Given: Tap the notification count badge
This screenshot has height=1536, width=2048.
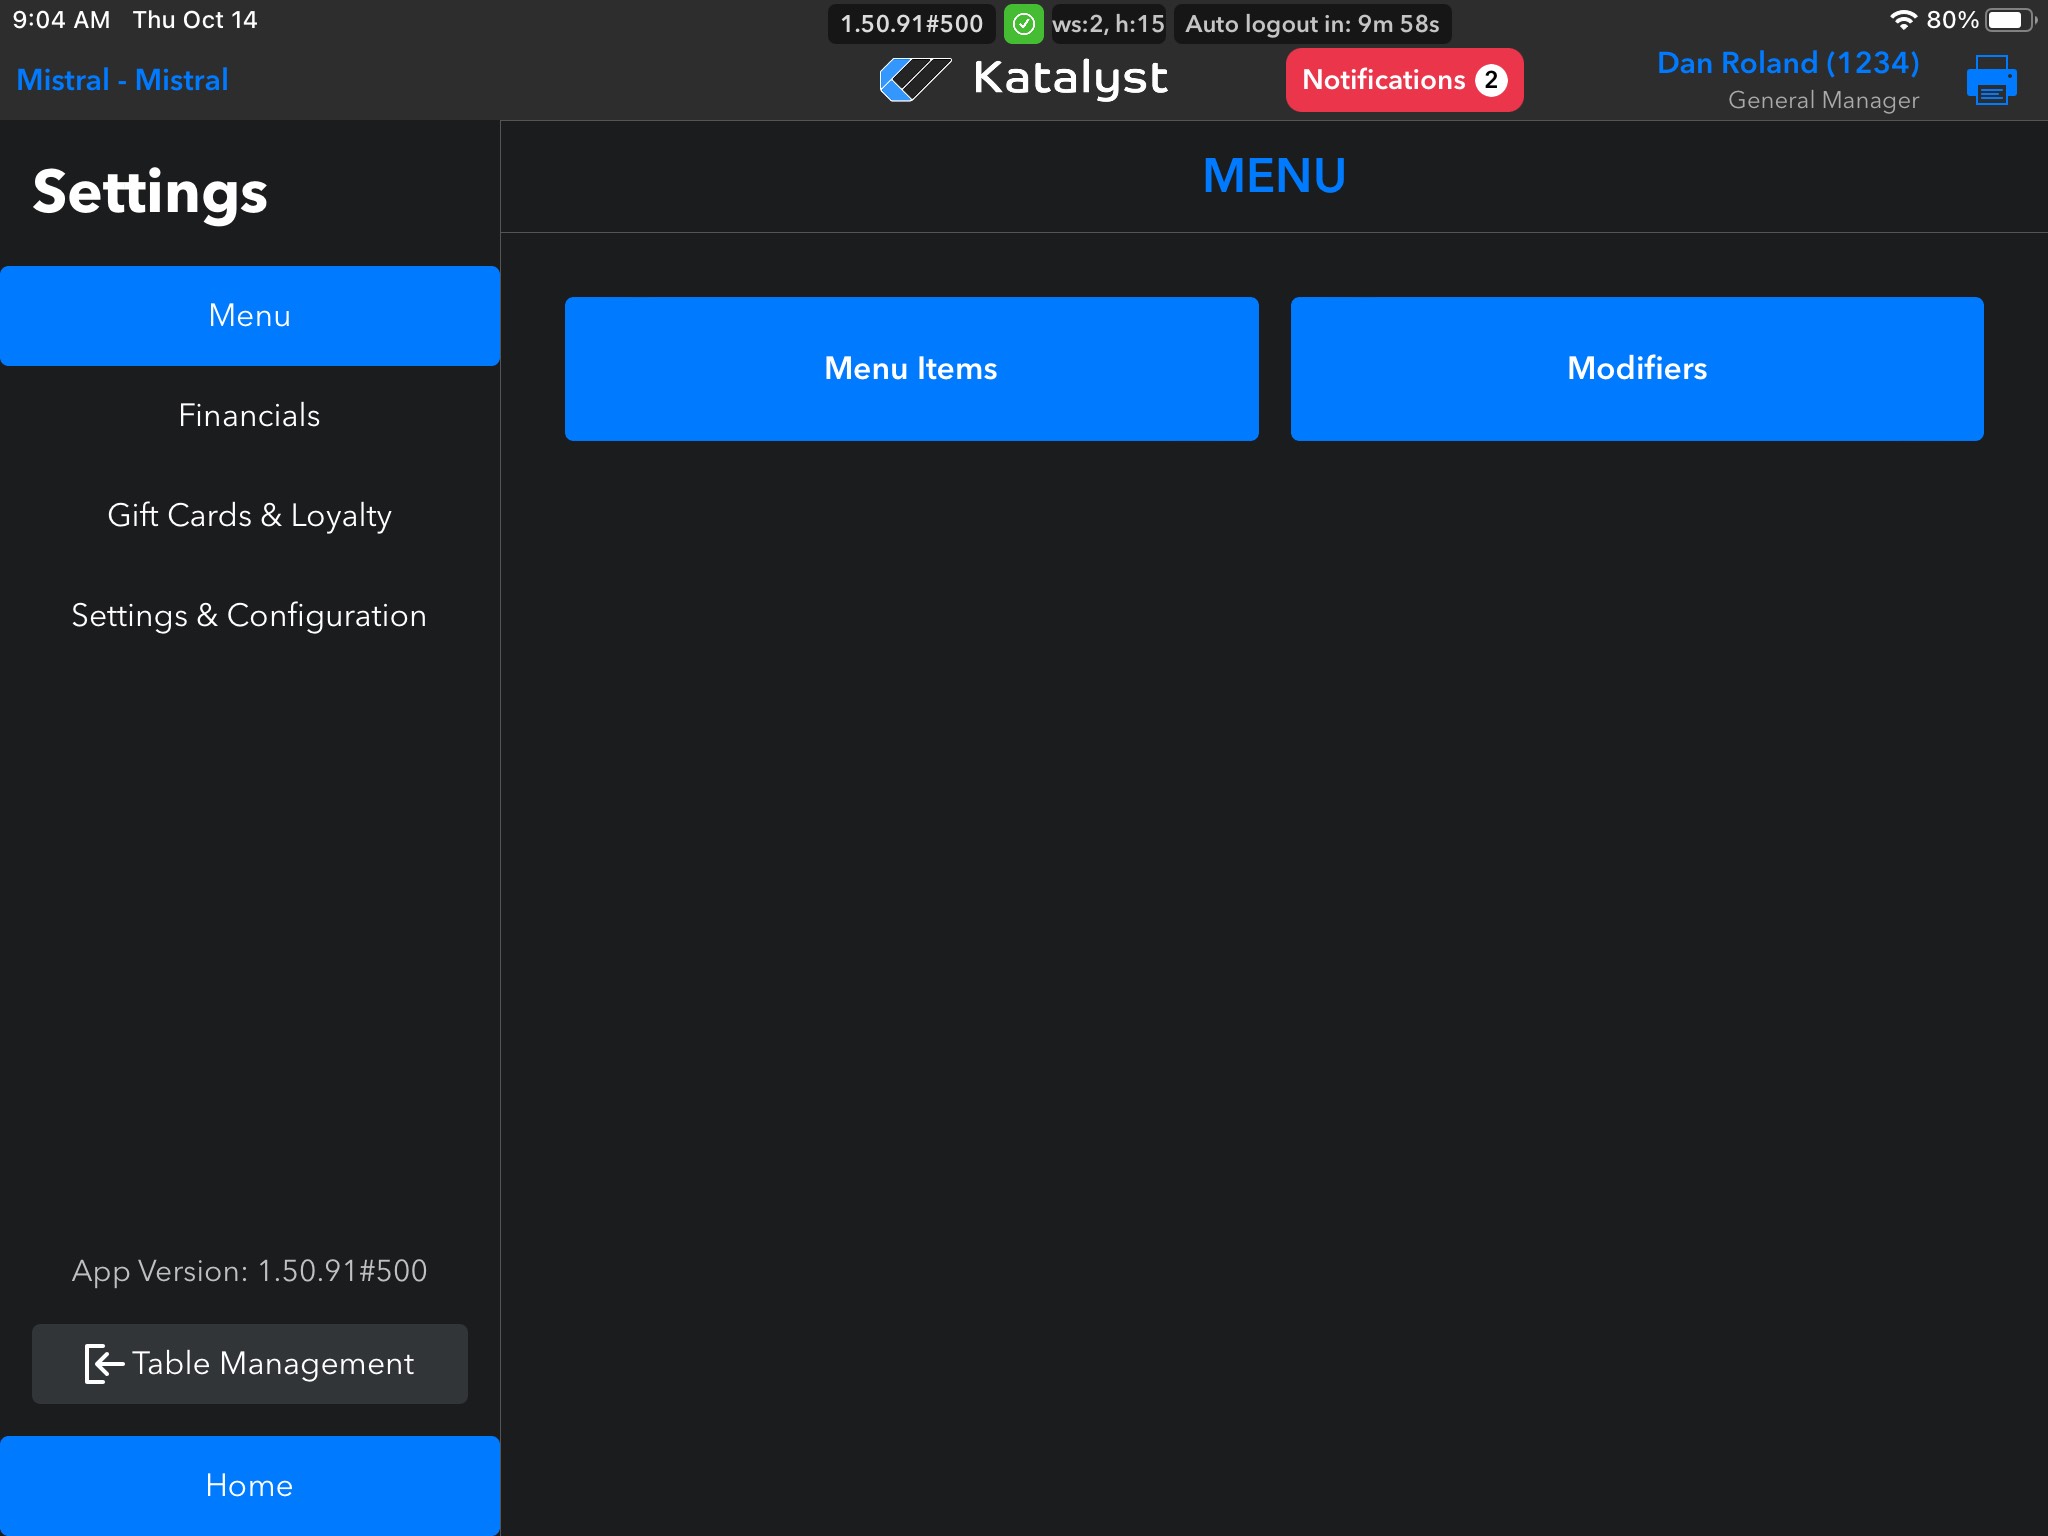Looking at the screenshot, I should tap(1491, 80).
